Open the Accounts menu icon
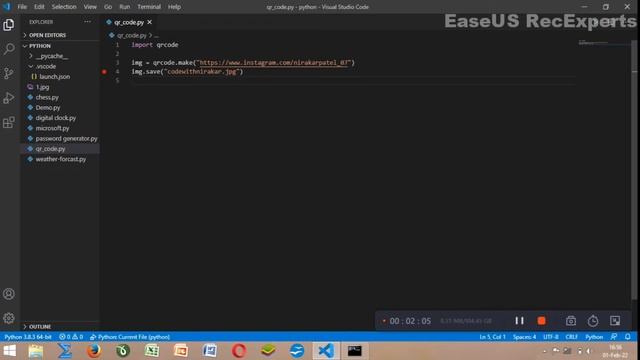 (9, 294)
